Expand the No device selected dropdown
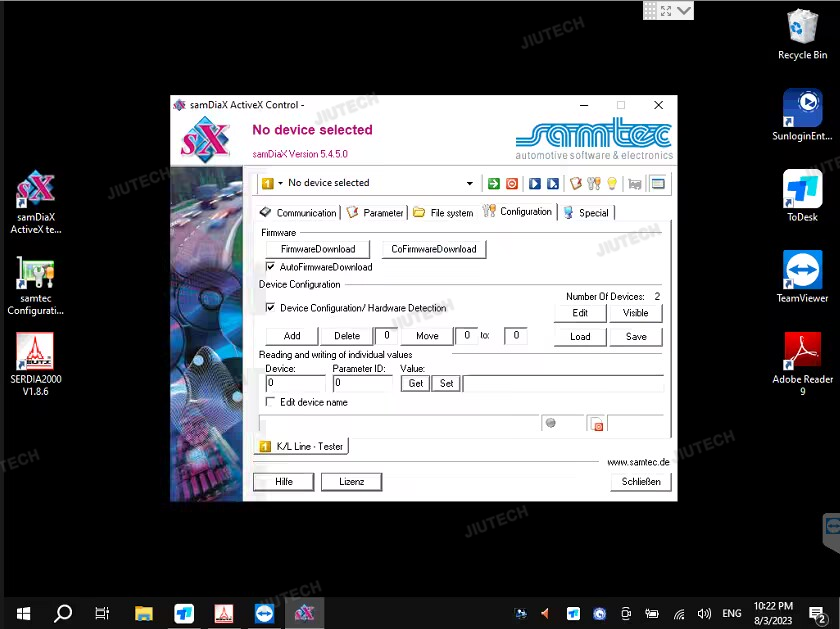 tap(469, 183)
